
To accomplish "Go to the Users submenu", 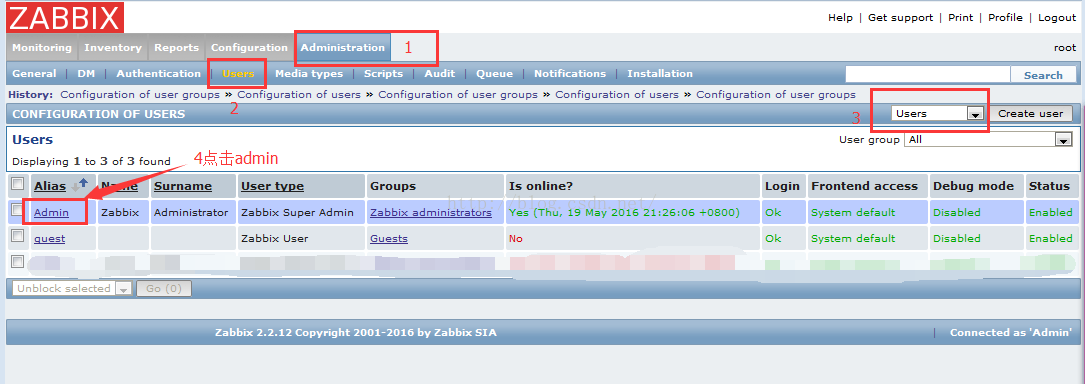I will click(238, 73).
